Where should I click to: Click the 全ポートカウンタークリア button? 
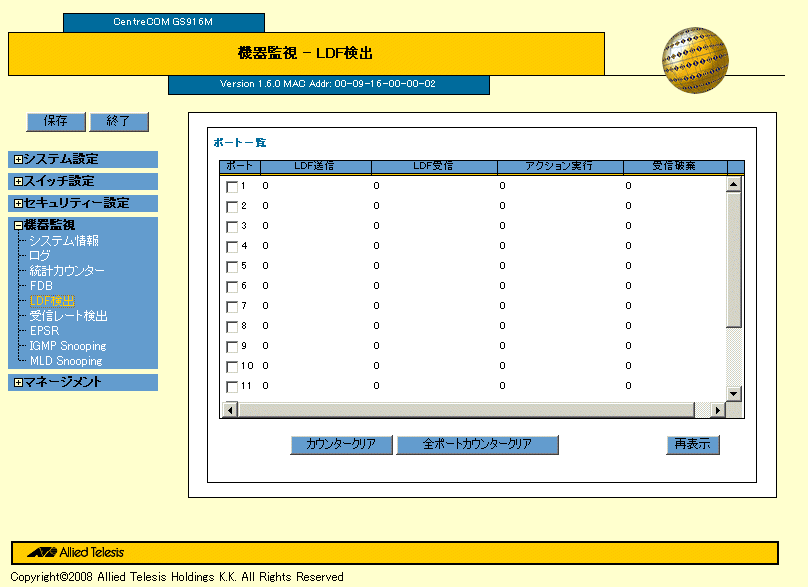(x=477, y=445)
